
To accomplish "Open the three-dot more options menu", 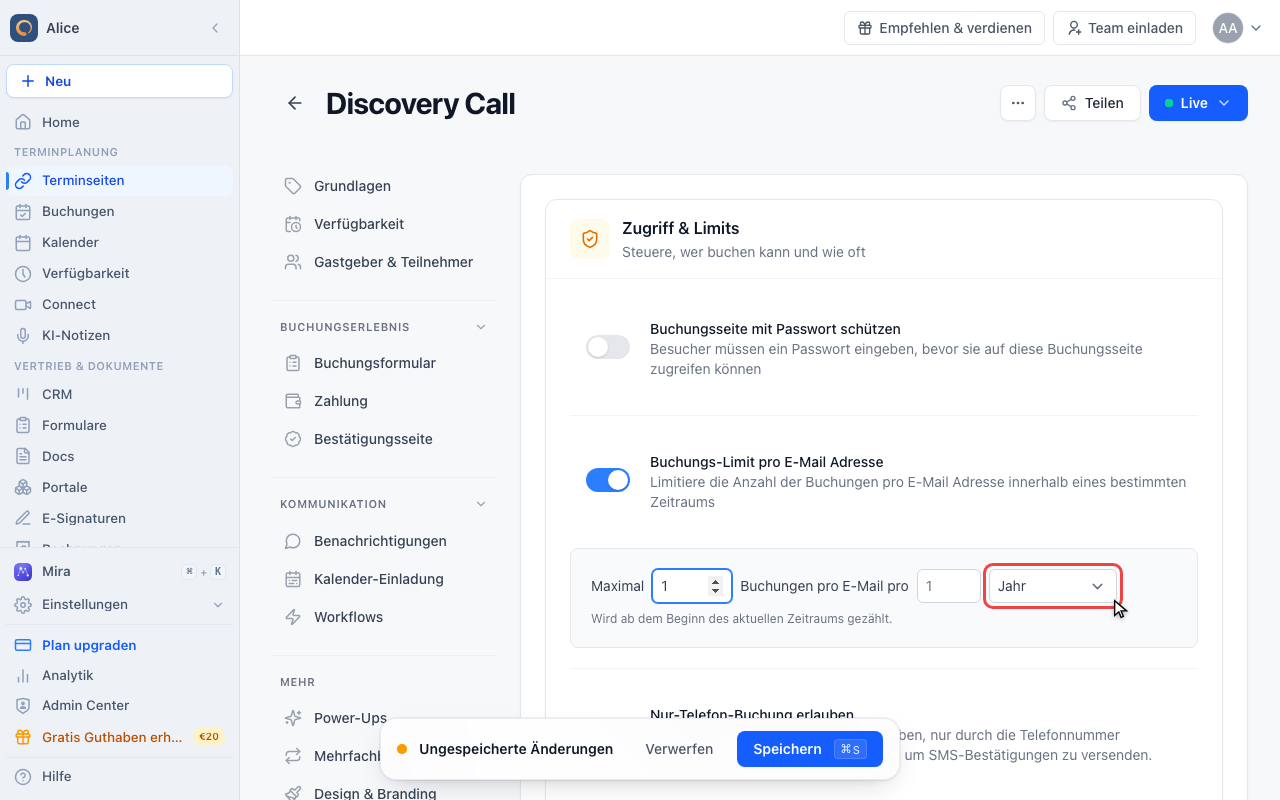I will tap(1017, 103).
